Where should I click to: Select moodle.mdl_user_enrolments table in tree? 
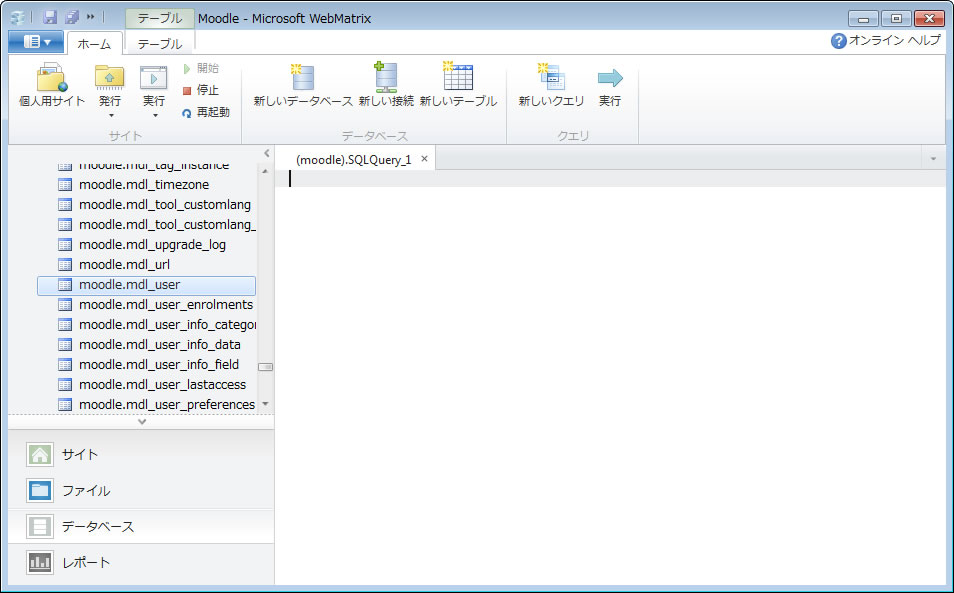click(165, 305)
